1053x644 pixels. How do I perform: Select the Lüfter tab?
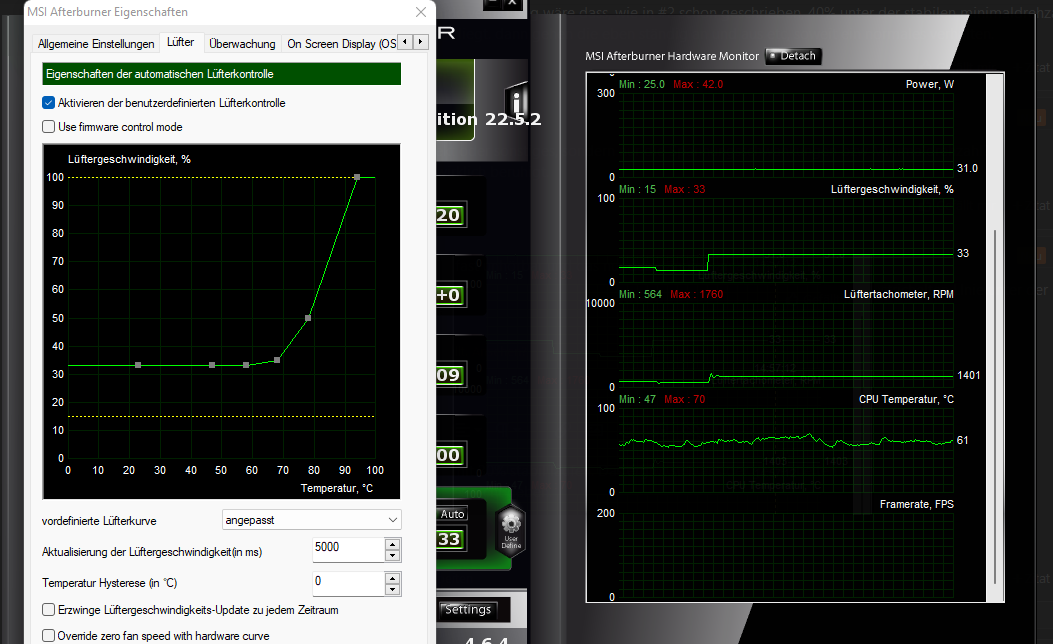coord(180,42)
